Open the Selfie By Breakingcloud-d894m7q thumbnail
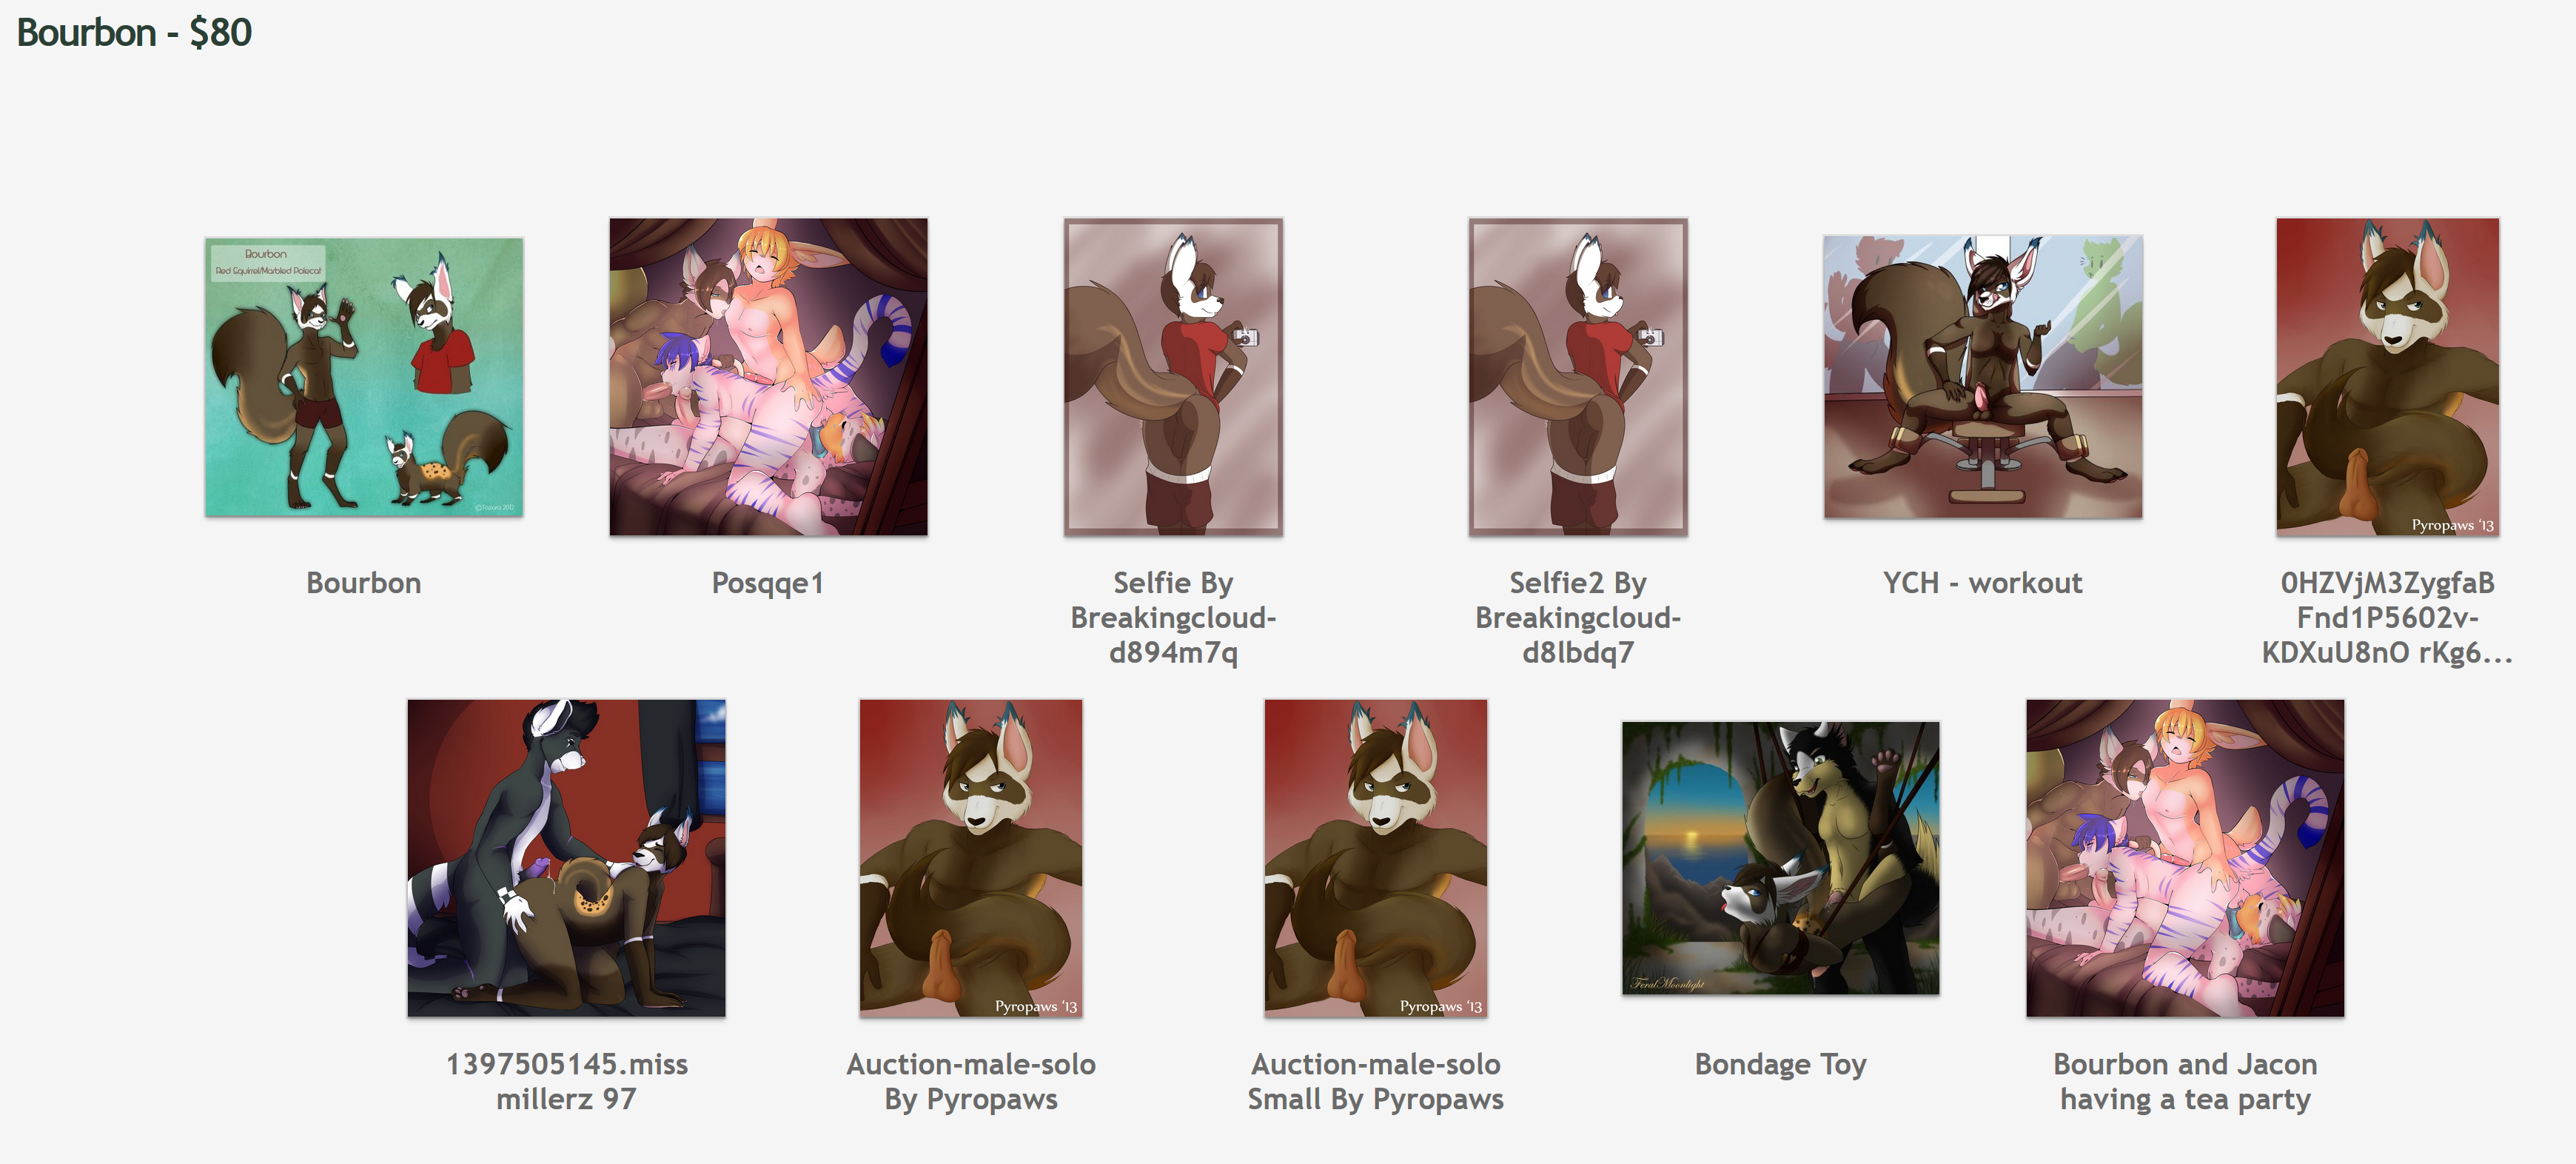2576x1164 pixels. pyautogui.click(x=1173, y=377)
